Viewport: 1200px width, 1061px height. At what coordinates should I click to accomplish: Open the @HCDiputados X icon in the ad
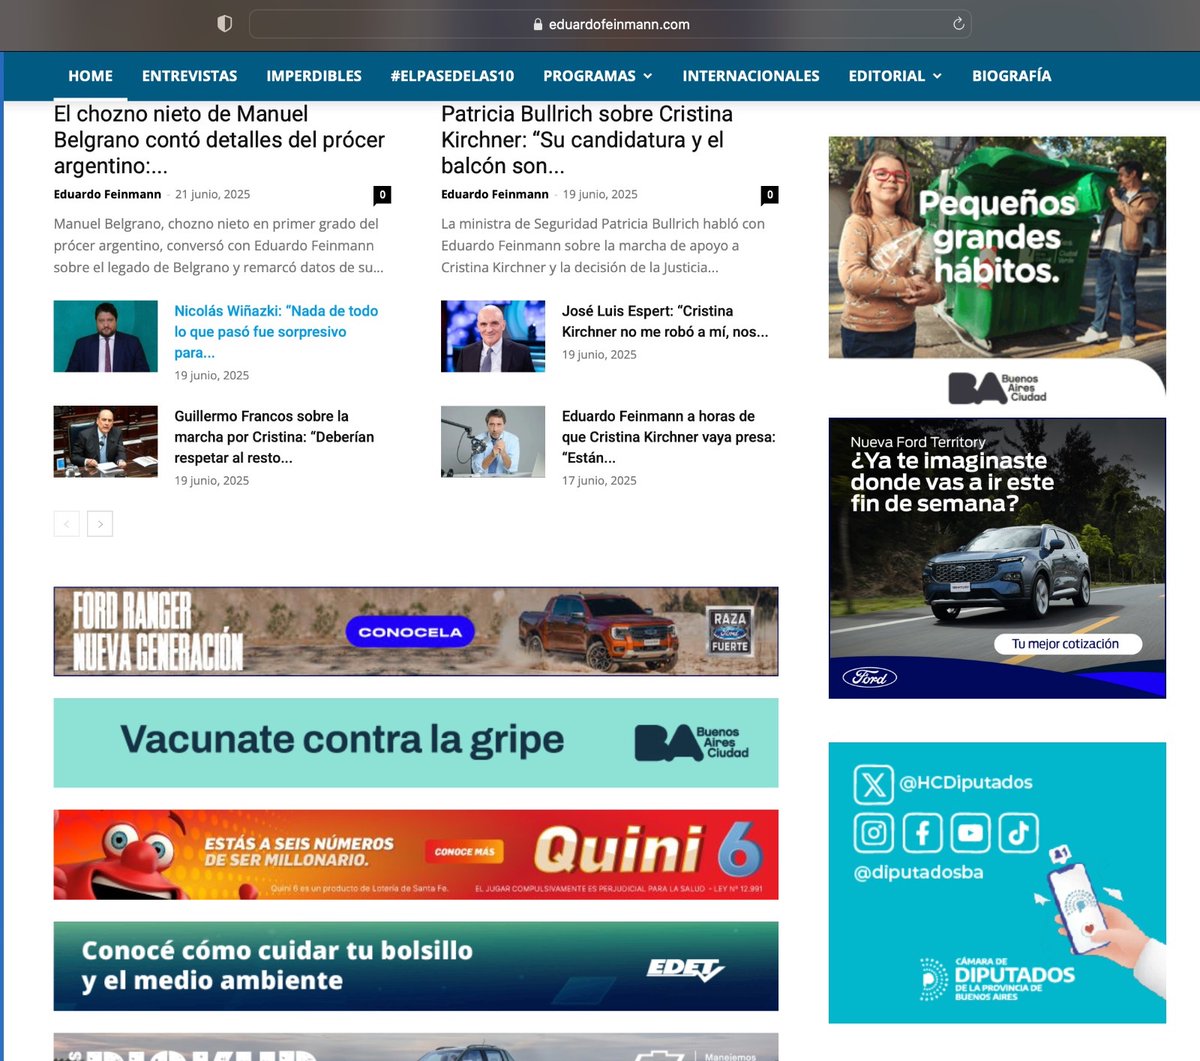(876, 784)
